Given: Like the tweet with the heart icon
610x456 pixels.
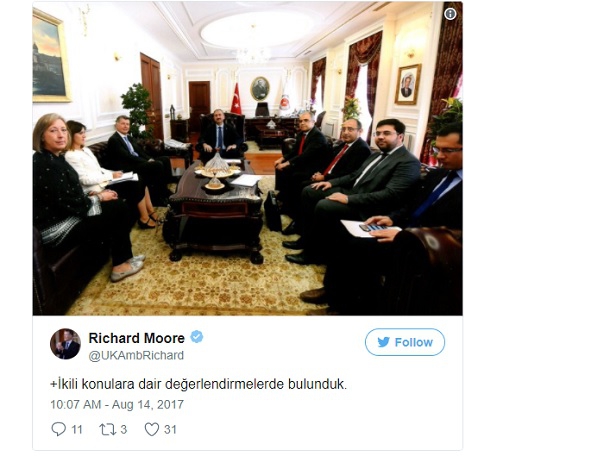Looking at the screenshot, I should click(x=152, y=430).
